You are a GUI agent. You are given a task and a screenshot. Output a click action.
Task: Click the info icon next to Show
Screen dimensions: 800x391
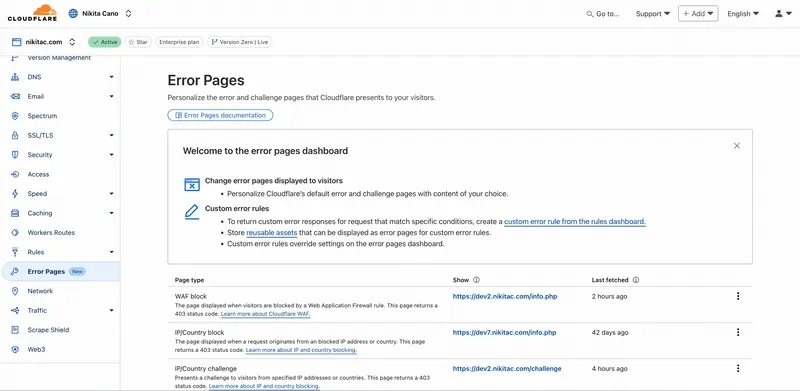point(476,280)
